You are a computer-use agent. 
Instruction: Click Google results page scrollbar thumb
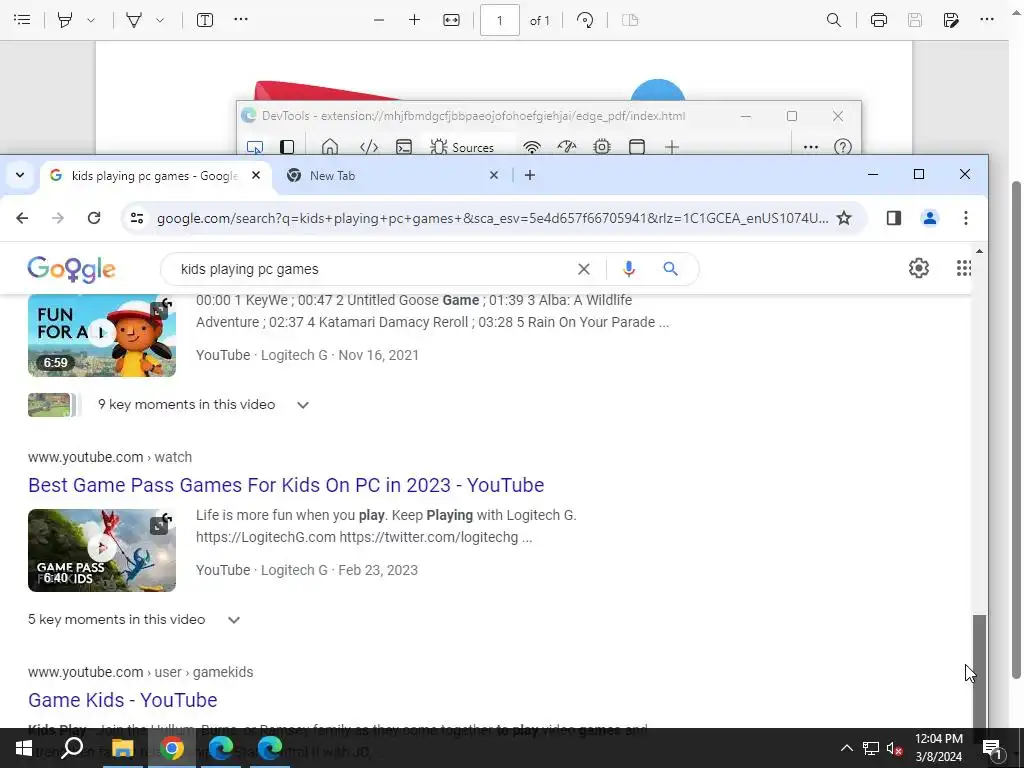[x=979, y=671]
